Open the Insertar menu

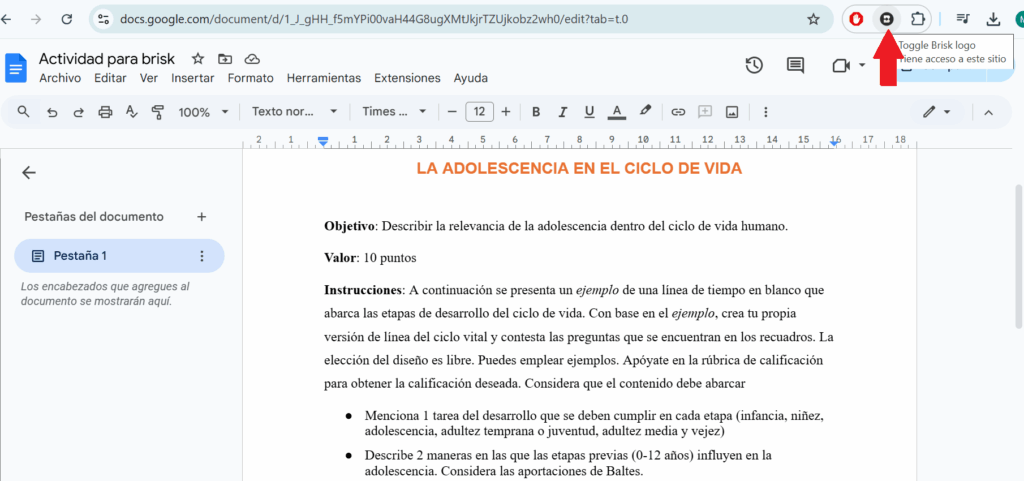(192, 78)
